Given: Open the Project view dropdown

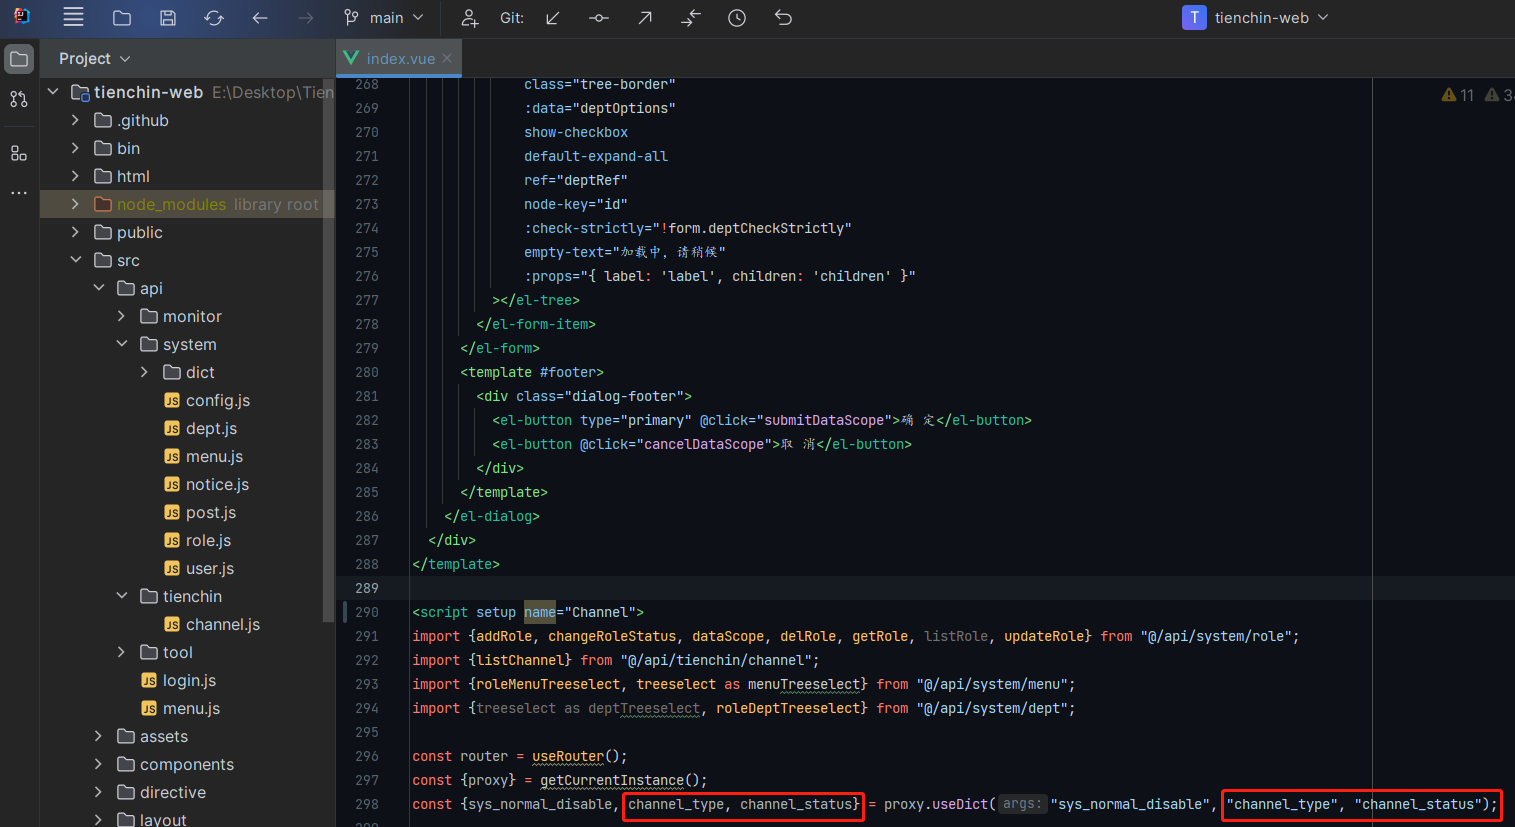Looking at the screenshot, I should (x=95, y=59).
